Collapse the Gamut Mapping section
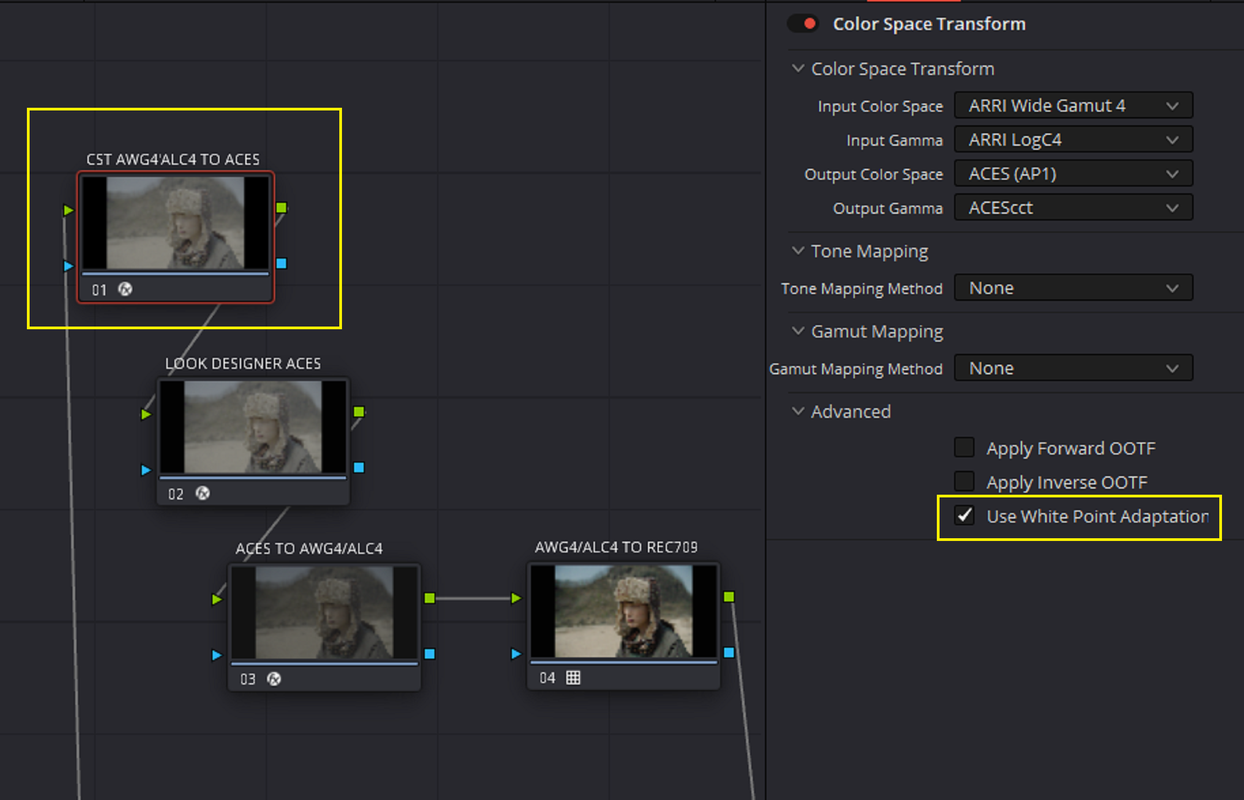 point(798,331)
